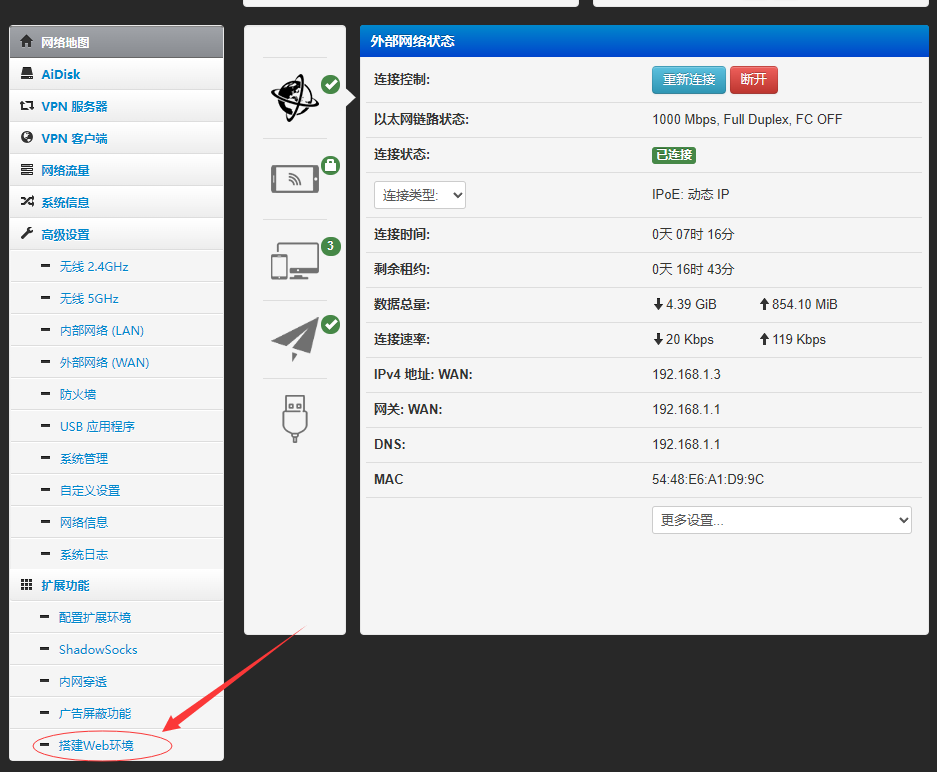Viewport: 937px width, 772px height.
Task: Open 搭建Web环境 menu entry
Action: [x=96, y=745]
